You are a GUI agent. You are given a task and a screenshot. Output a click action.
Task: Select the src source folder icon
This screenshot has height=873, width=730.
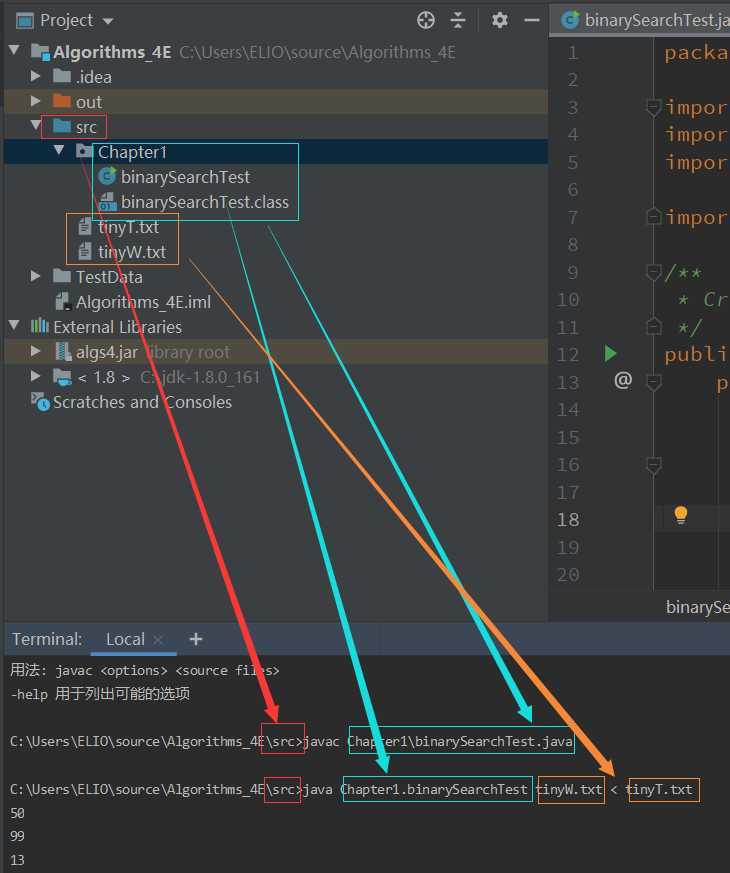(x=62, y=126)
